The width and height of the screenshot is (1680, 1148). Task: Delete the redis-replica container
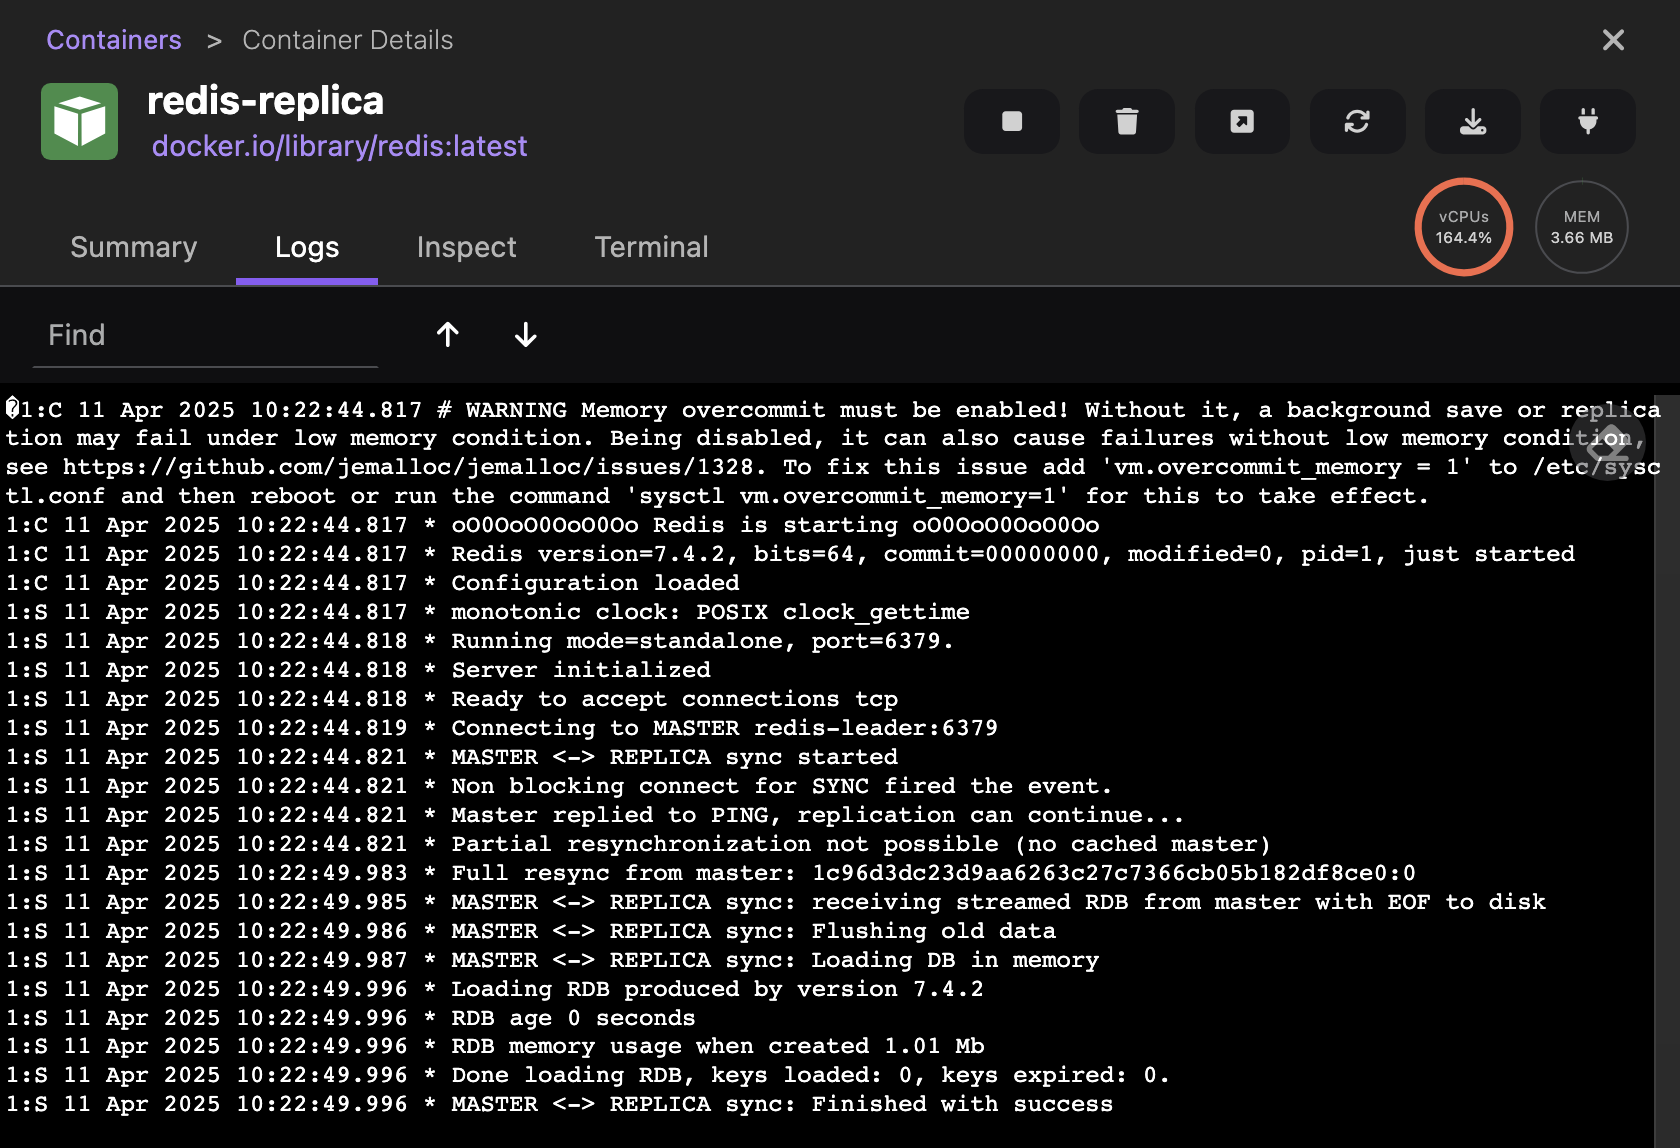pos(1126,121)
